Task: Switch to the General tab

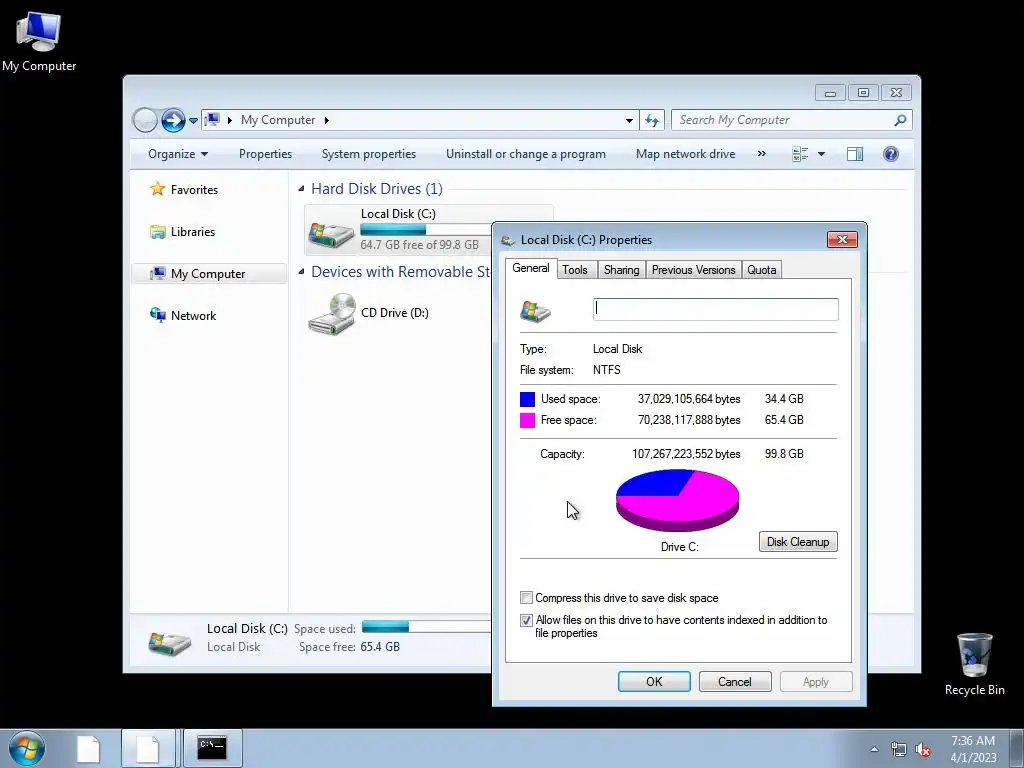Action: [x=530, y=268]
